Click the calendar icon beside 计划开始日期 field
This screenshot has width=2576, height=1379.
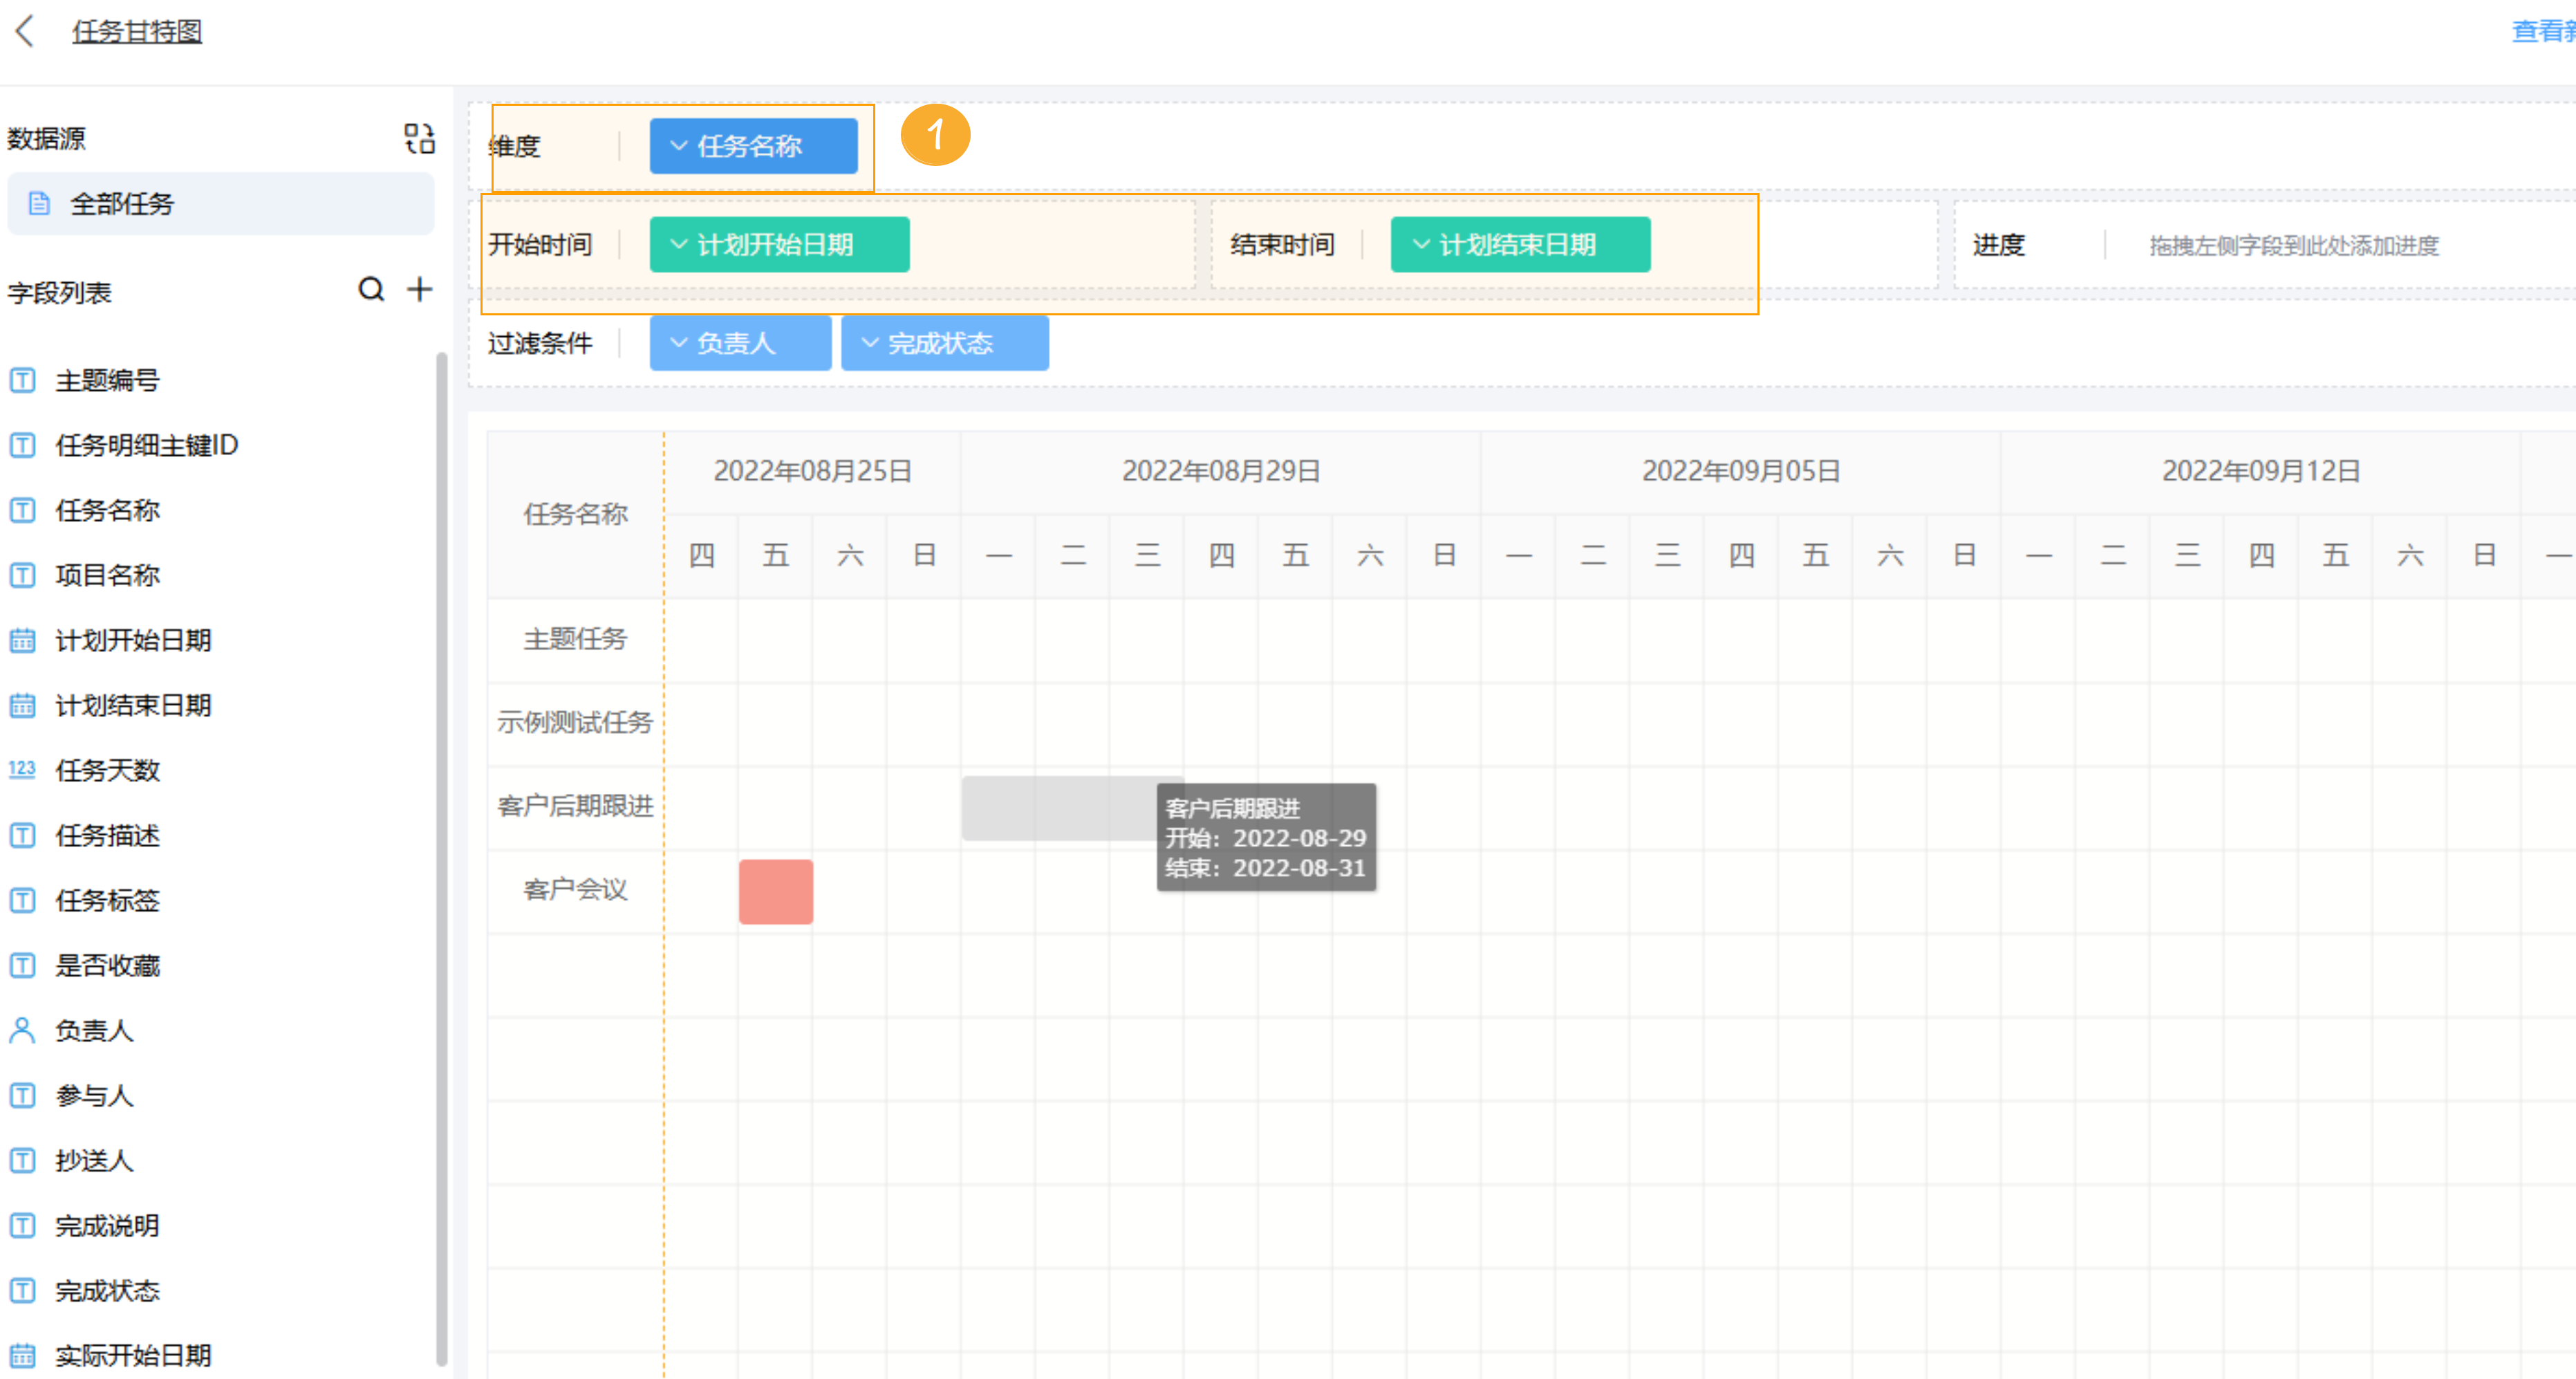pyautogui.click(x=22, y=640)
